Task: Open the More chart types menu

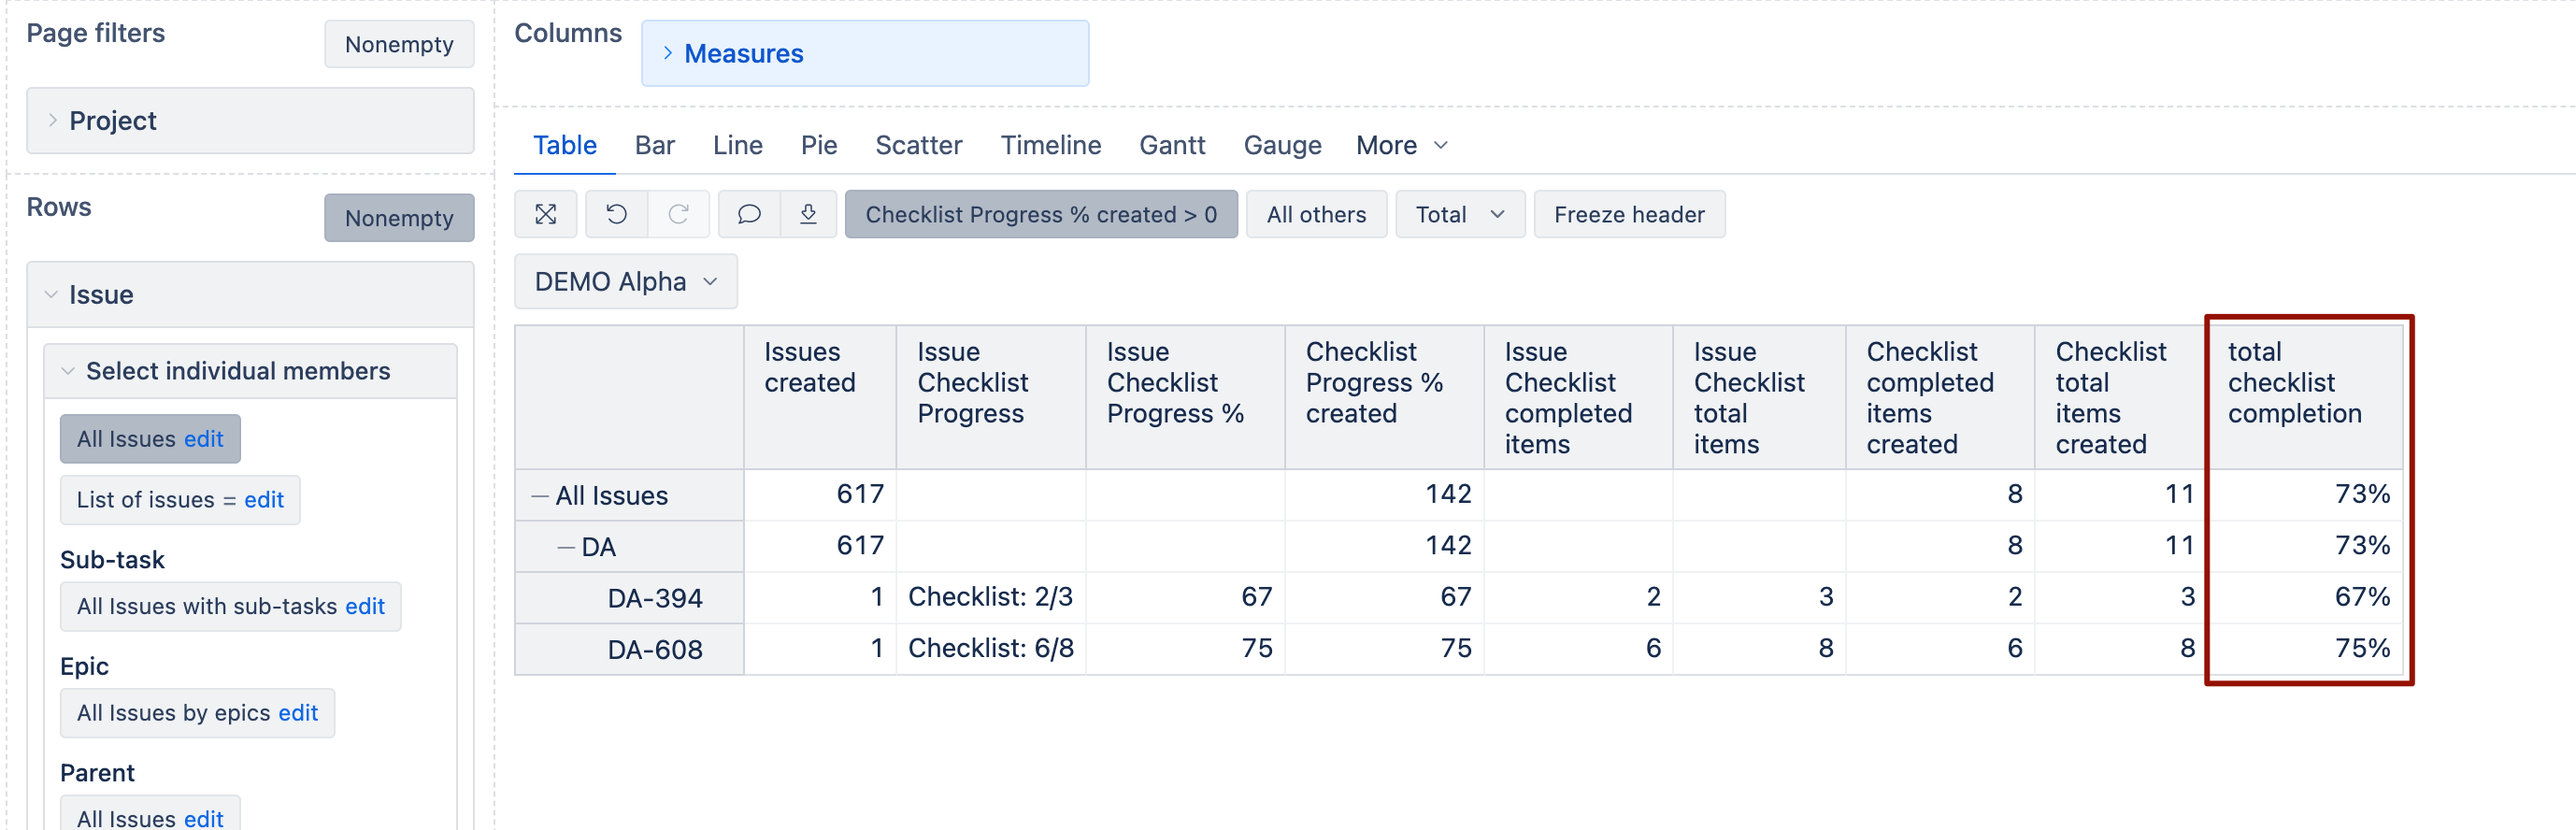Action: click(1401, 145)
